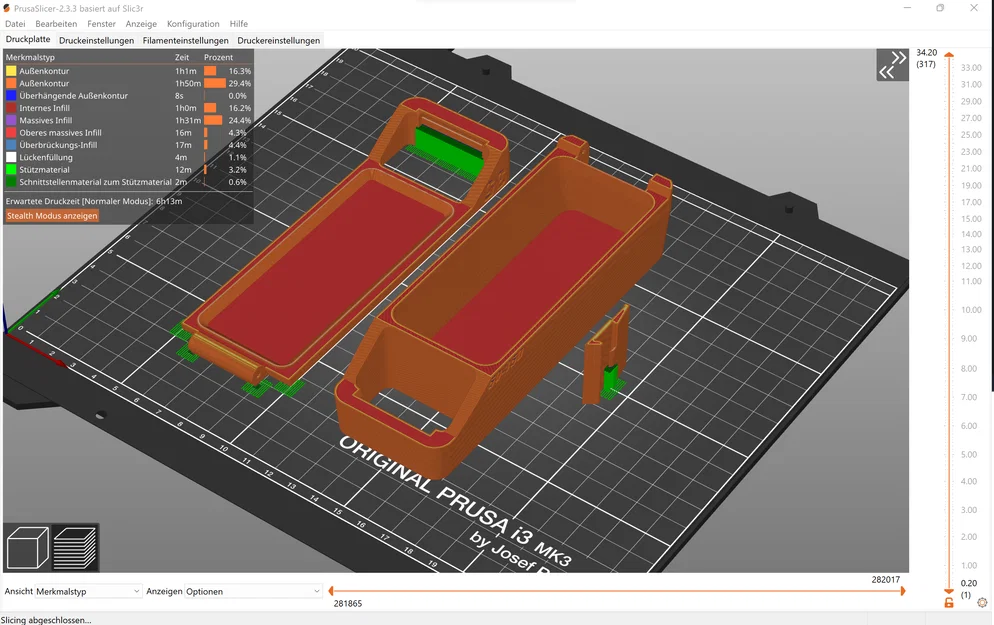
Task: Click the Lückenfüllung label text
Action: pyautogui.click(x=46, y=157)
